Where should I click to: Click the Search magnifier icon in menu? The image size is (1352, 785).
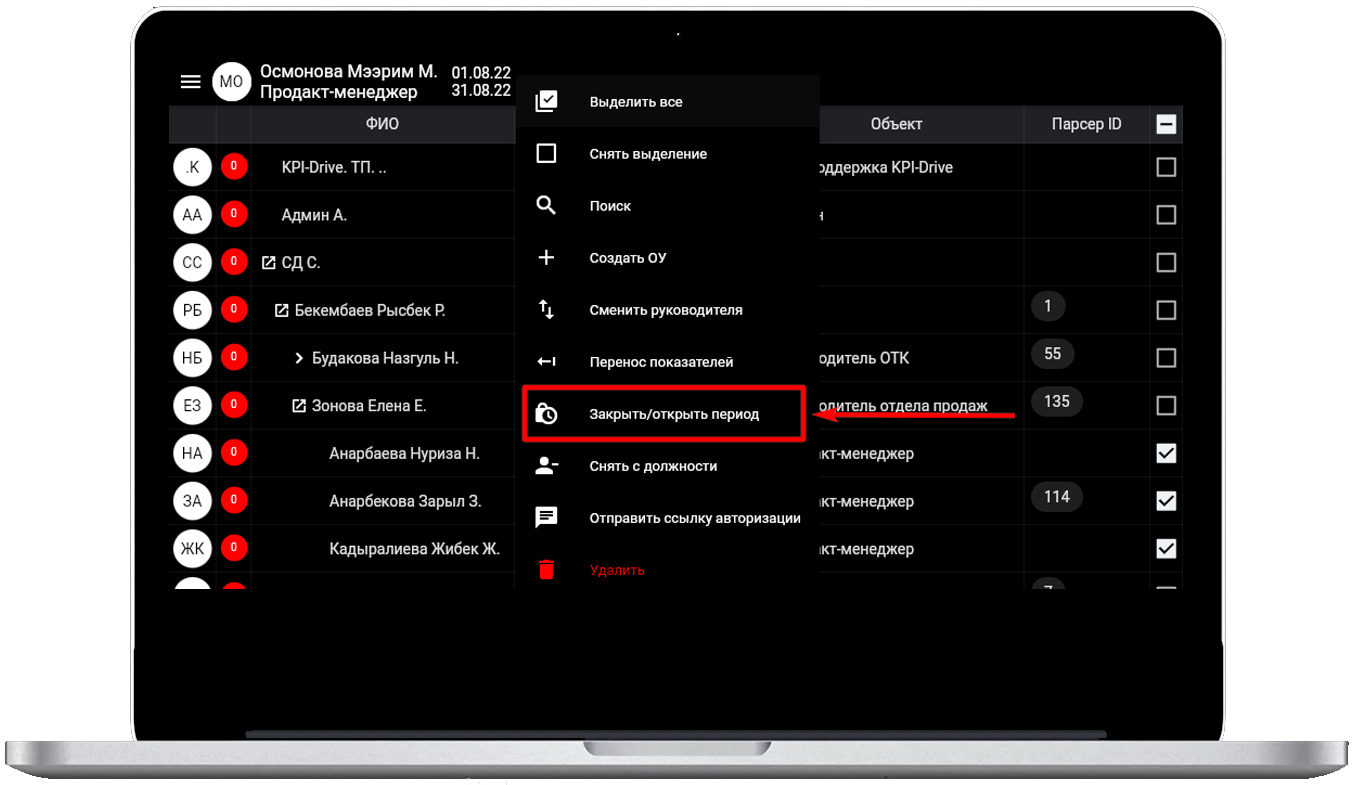click(x=546, y=206)
